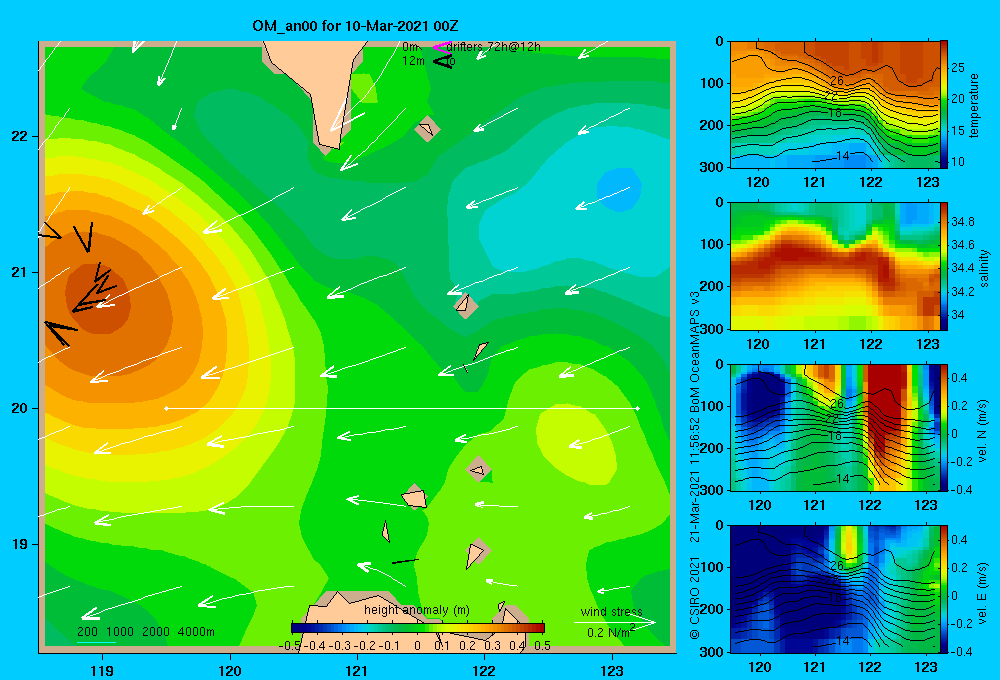The width and height of the screenshot is (1000, 680).
Task: Click the blue low-anomaly patch near 123E
Action: (619, 189)
